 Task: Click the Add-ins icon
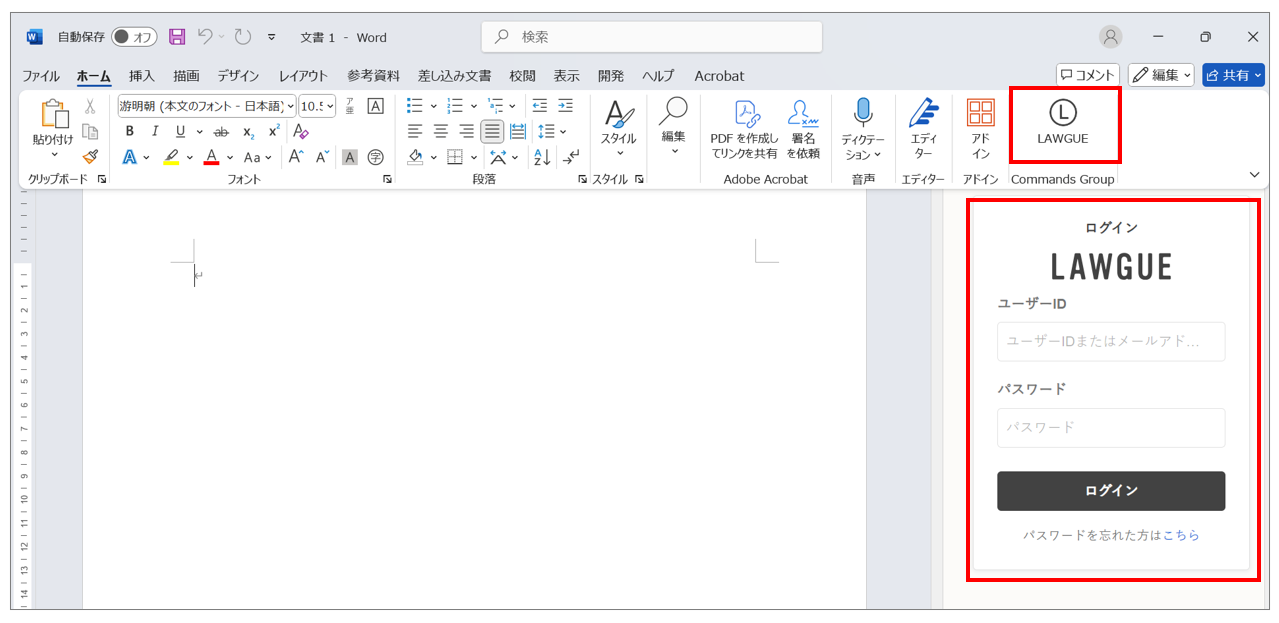(980, 114)
